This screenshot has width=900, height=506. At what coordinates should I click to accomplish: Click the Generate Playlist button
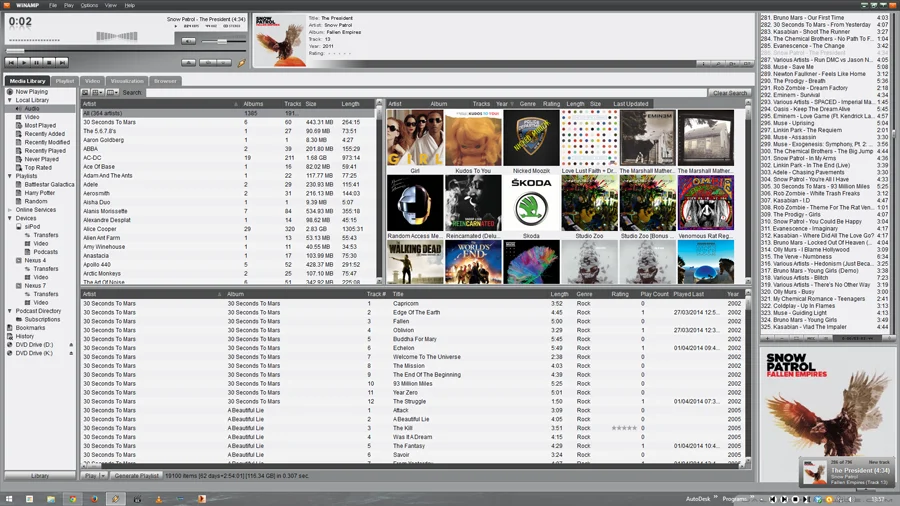(137, 476)
